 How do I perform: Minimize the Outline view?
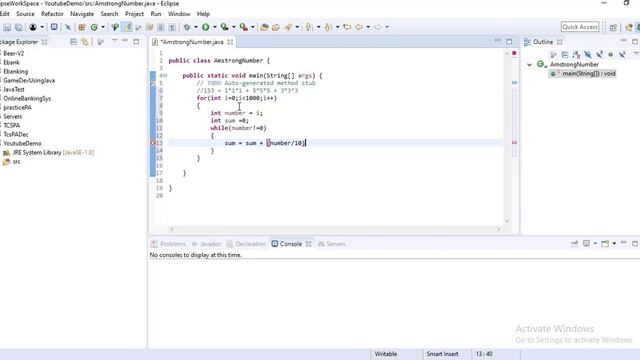[x=623, y=40]
